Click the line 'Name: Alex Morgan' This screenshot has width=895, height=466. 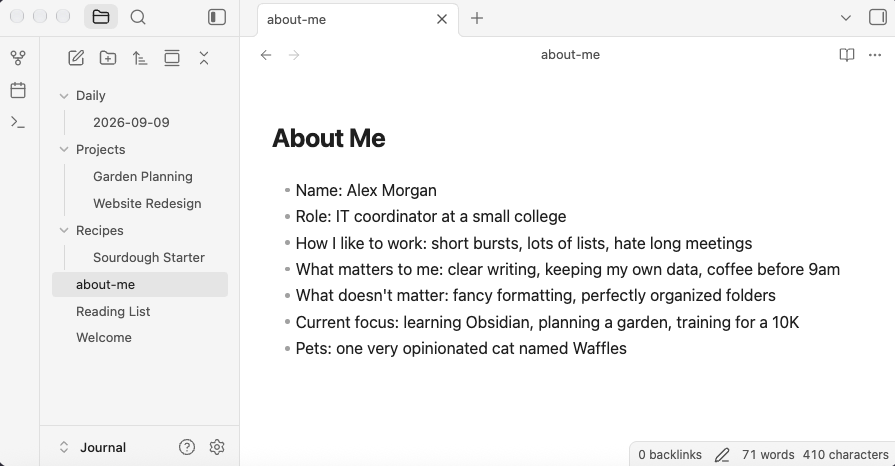(366, 190)
